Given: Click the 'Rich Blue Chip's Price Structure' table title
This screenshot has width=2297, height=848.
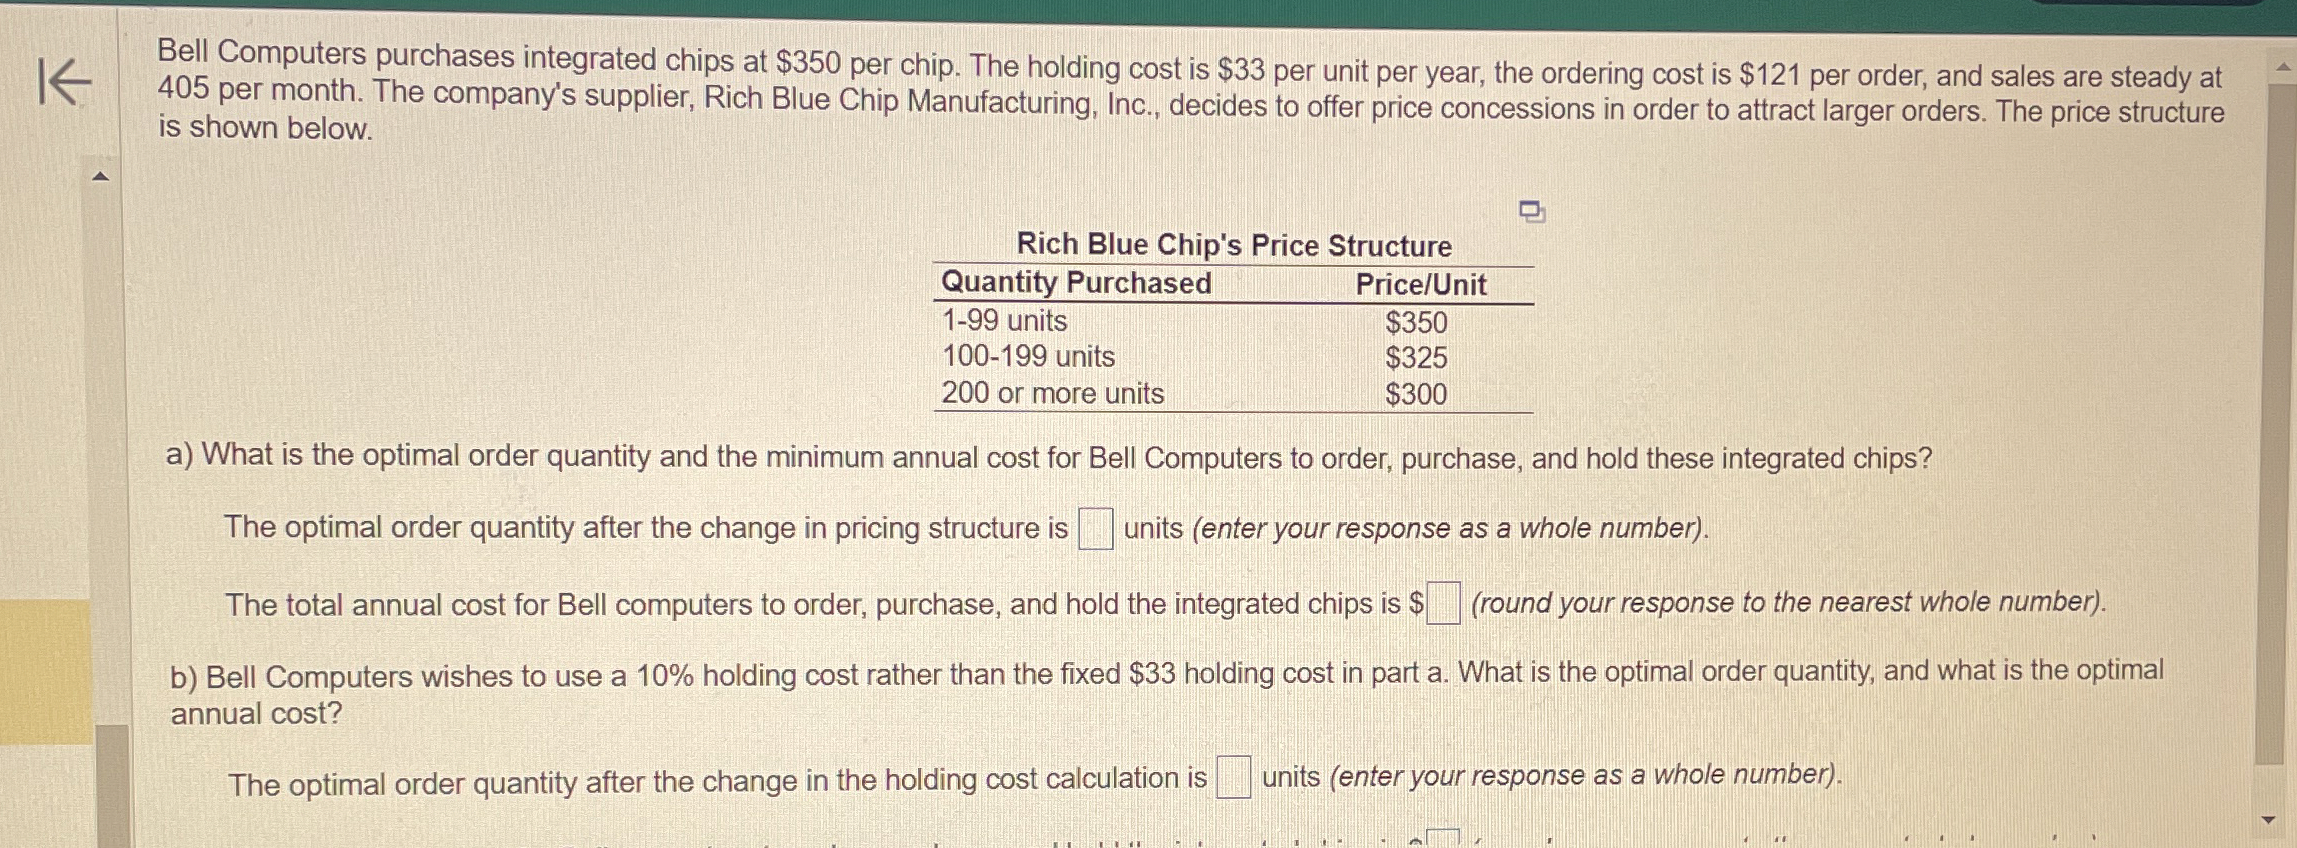Looking at the screenshot, I should point(1235,246).
